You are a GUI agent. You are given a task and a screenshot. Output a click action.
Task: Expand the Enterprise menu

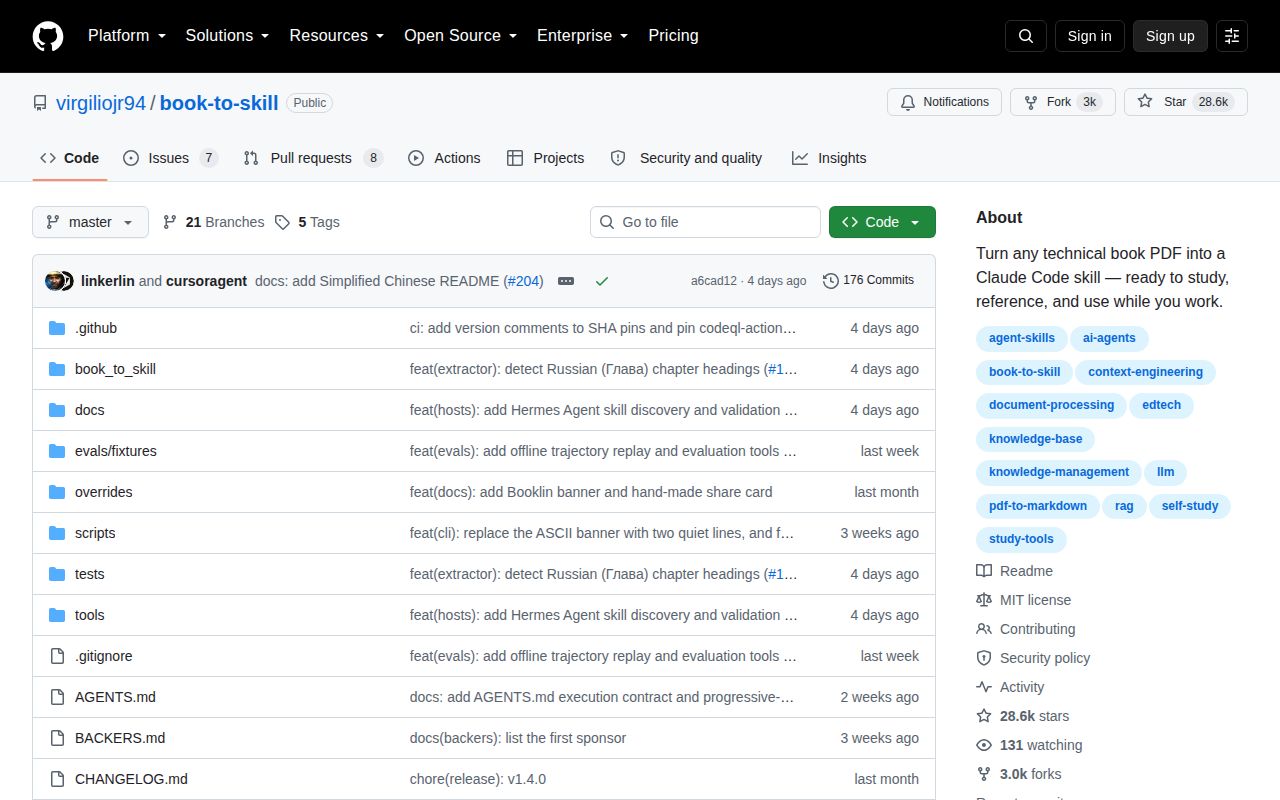[x=582, y=35]
